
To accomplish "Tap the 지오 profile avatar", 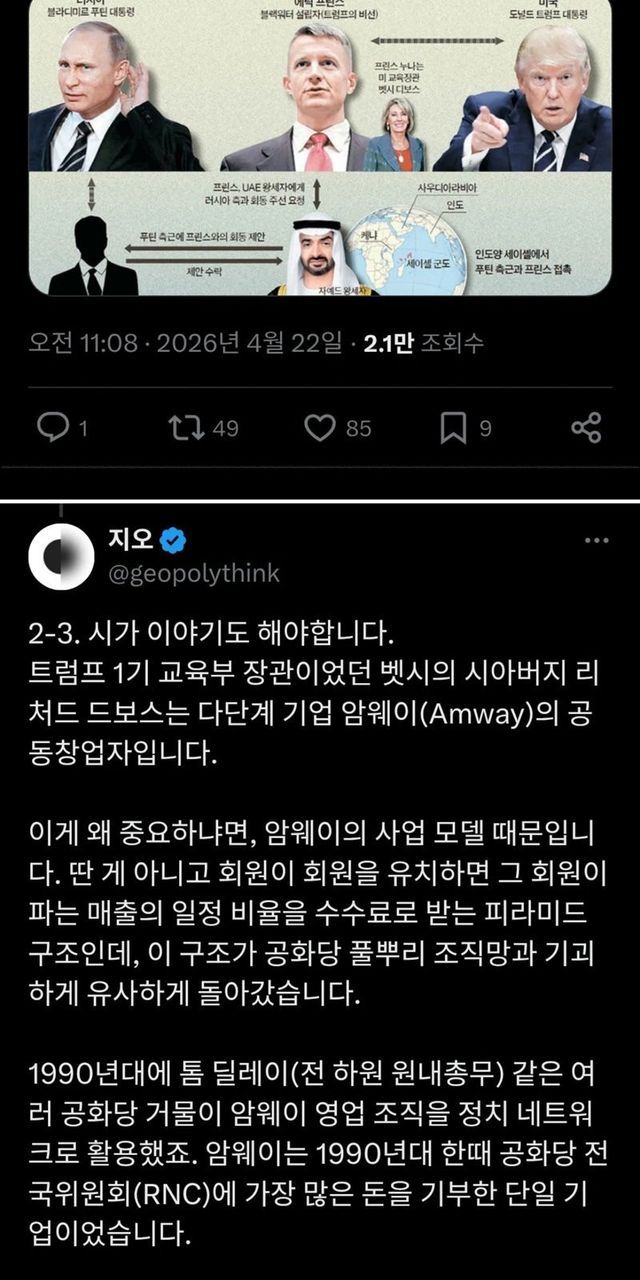I will click(61, 555).
